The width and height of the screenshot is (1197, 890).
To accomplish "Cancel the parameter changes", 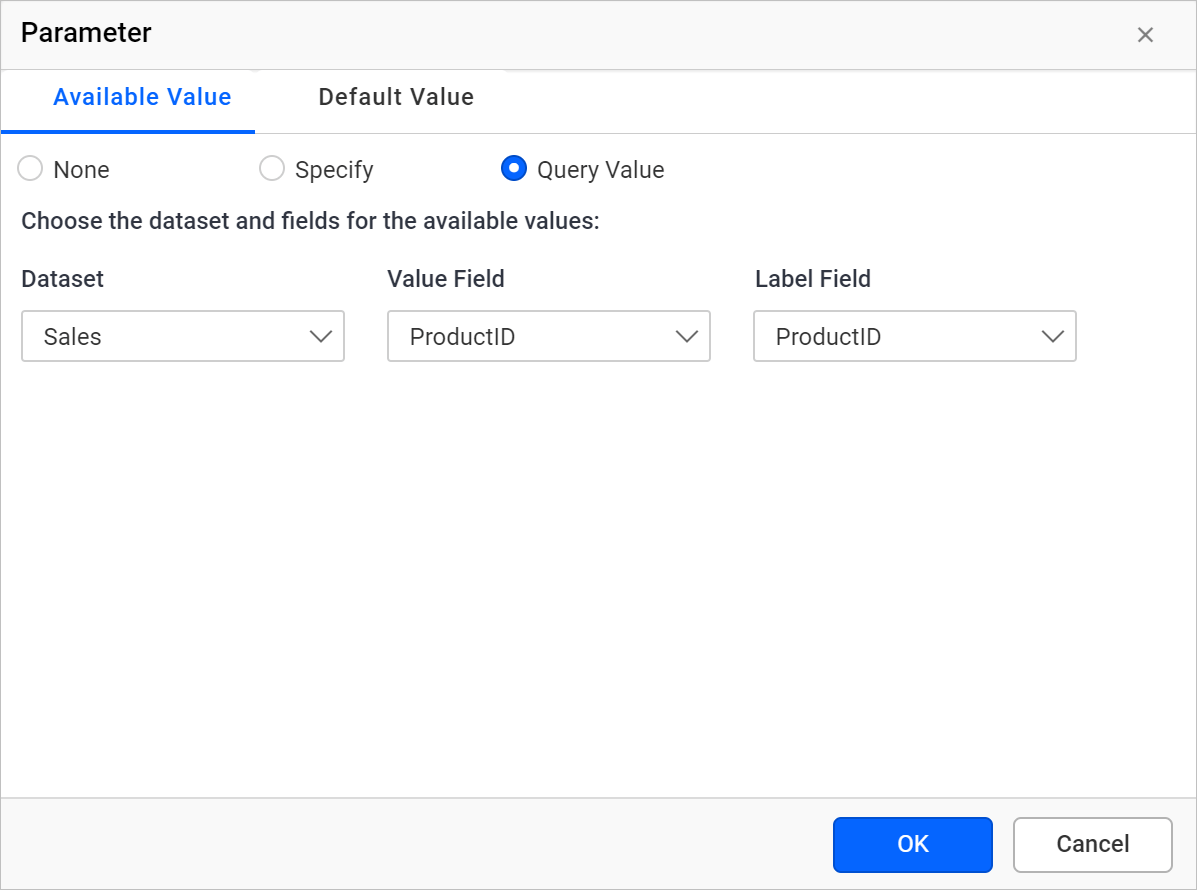I will pos(1092,844).
